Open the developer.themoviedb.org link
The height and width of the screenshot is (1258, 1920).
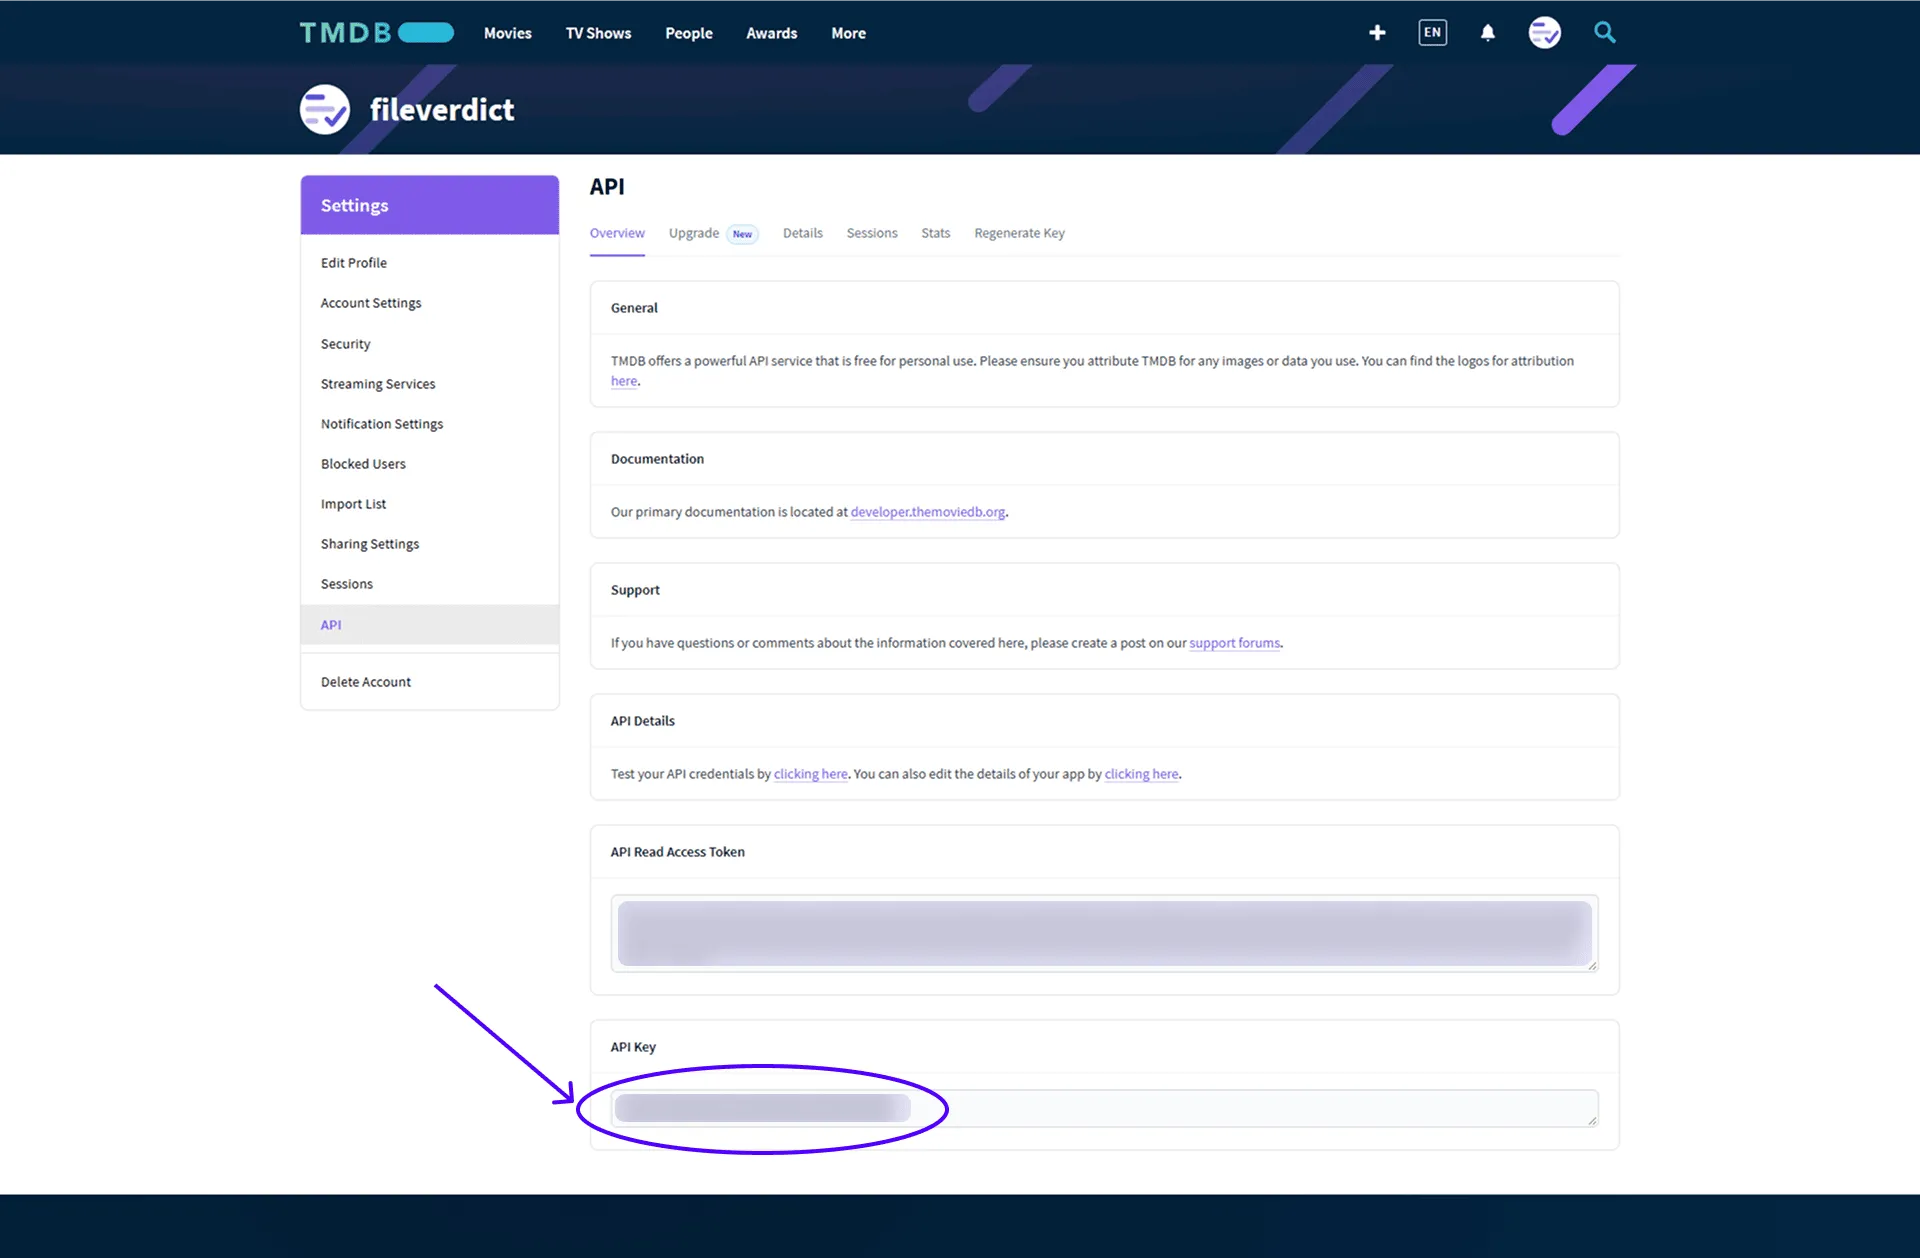[x=928, y=512]
